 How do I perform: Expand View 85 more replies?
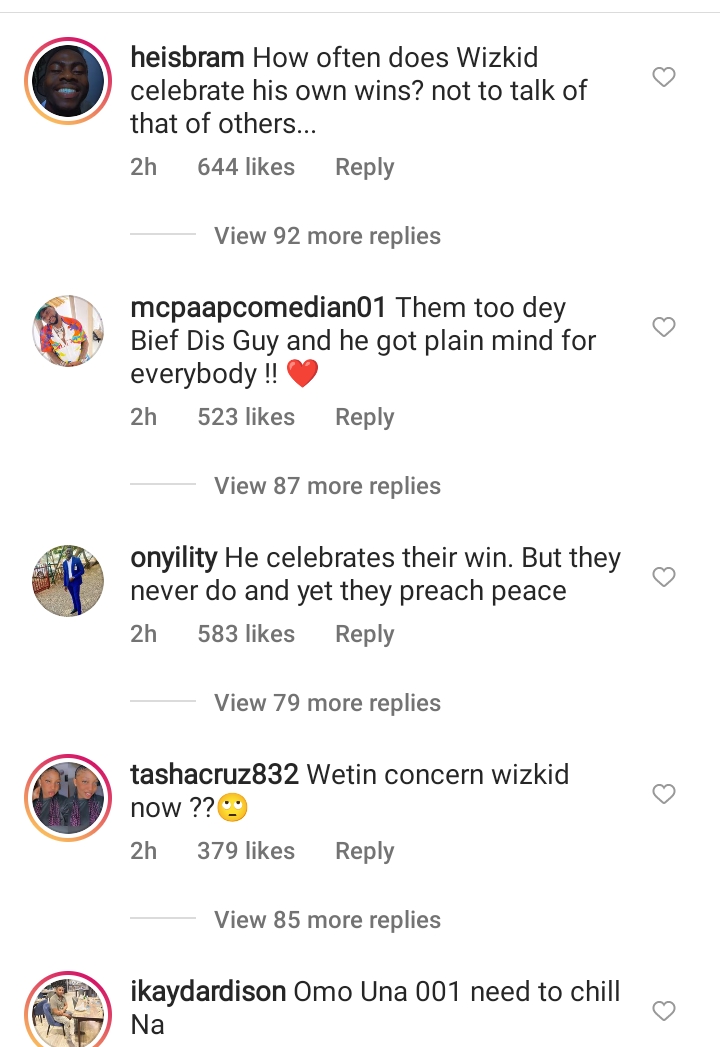point(327,919)
